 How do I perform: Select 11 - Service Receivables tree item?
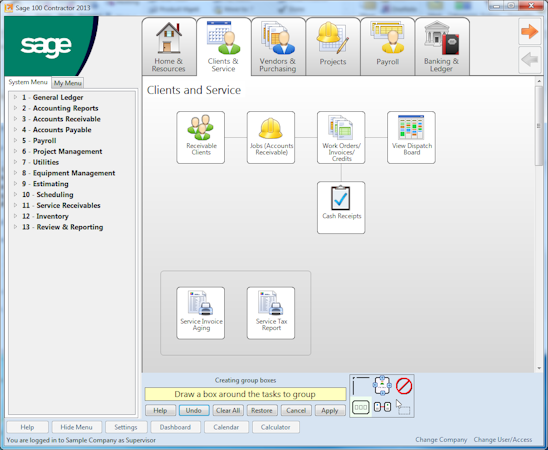click(x=61, y=205)
